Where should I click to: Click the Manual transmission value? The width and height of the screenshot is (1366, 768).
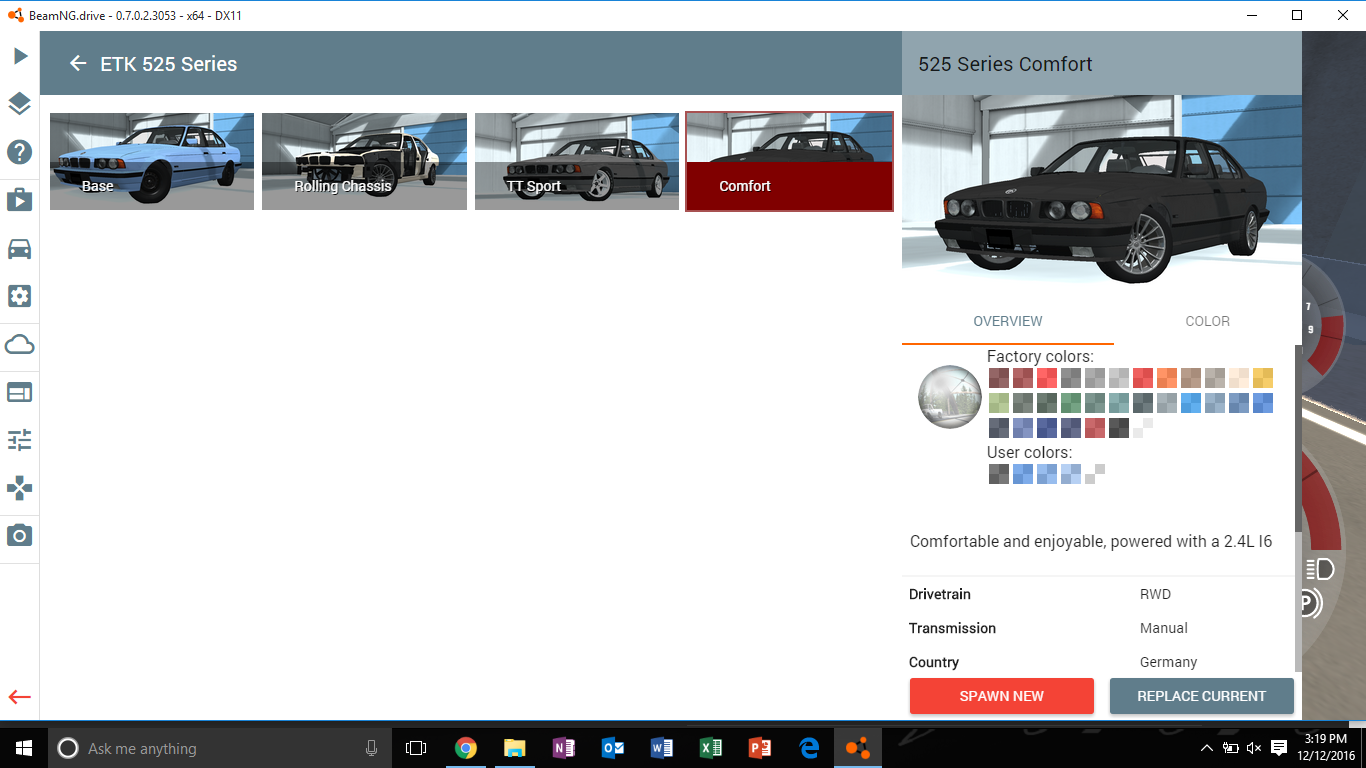1164,628
